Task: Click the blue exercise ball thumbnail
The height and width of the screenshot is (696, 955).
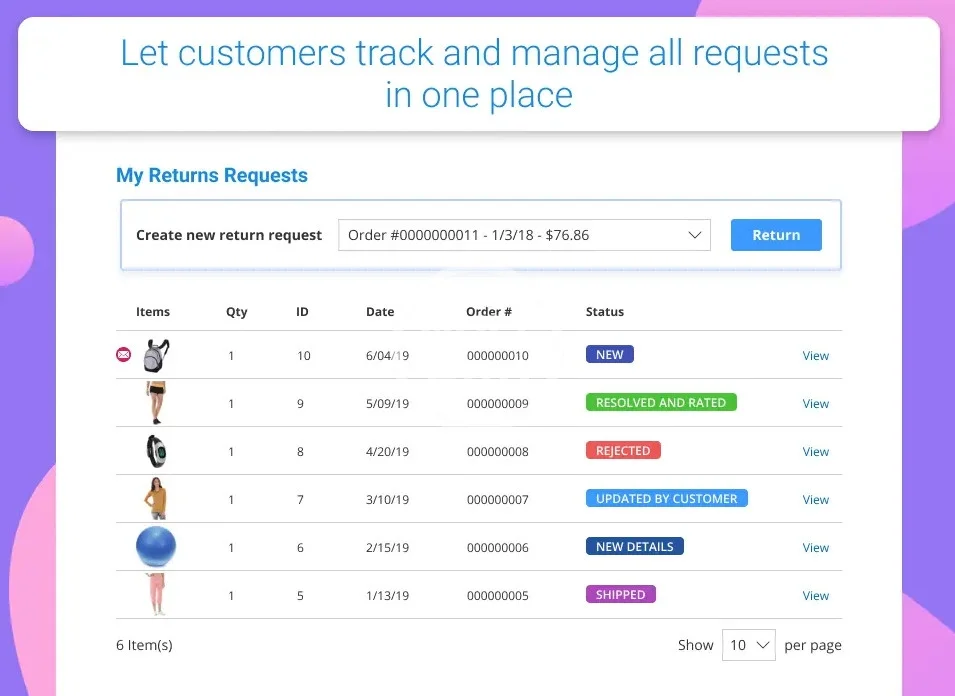Action: click(x=156, y=547)
